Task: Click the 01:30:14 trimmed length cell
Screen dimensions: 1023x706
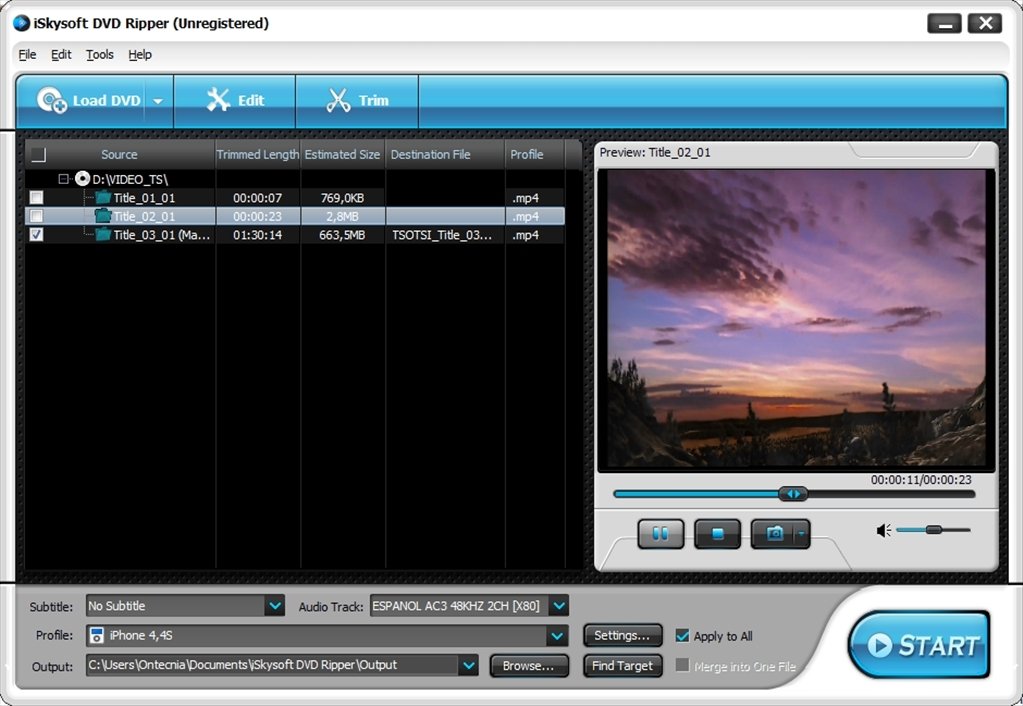Action: point(258,235)
